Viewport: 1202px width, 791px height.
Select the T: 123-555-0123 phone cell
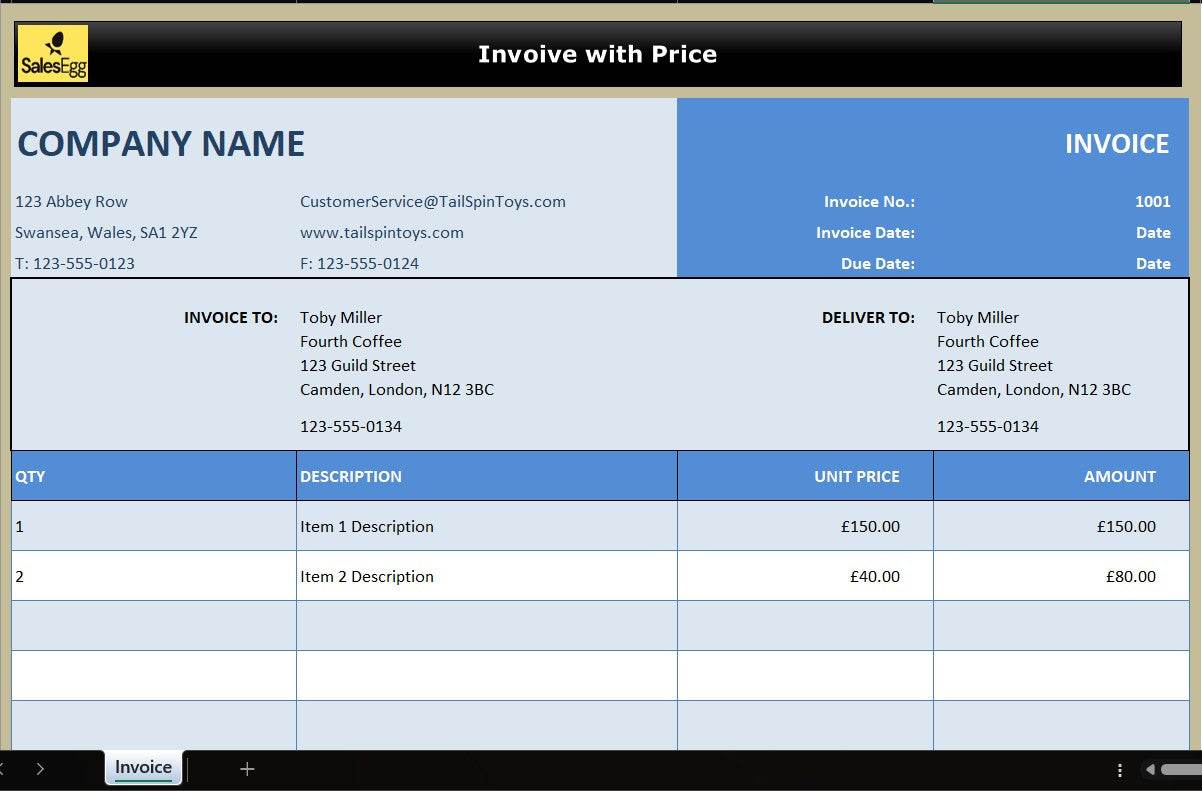(75, 263)
